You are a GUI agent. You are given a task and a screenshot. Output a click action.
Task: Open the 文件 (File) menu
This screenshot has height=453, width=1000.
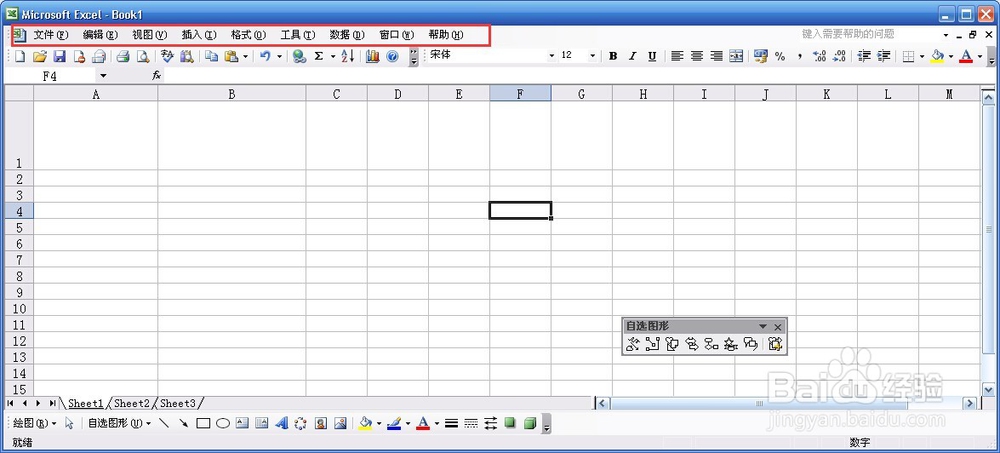pos(50,34)
